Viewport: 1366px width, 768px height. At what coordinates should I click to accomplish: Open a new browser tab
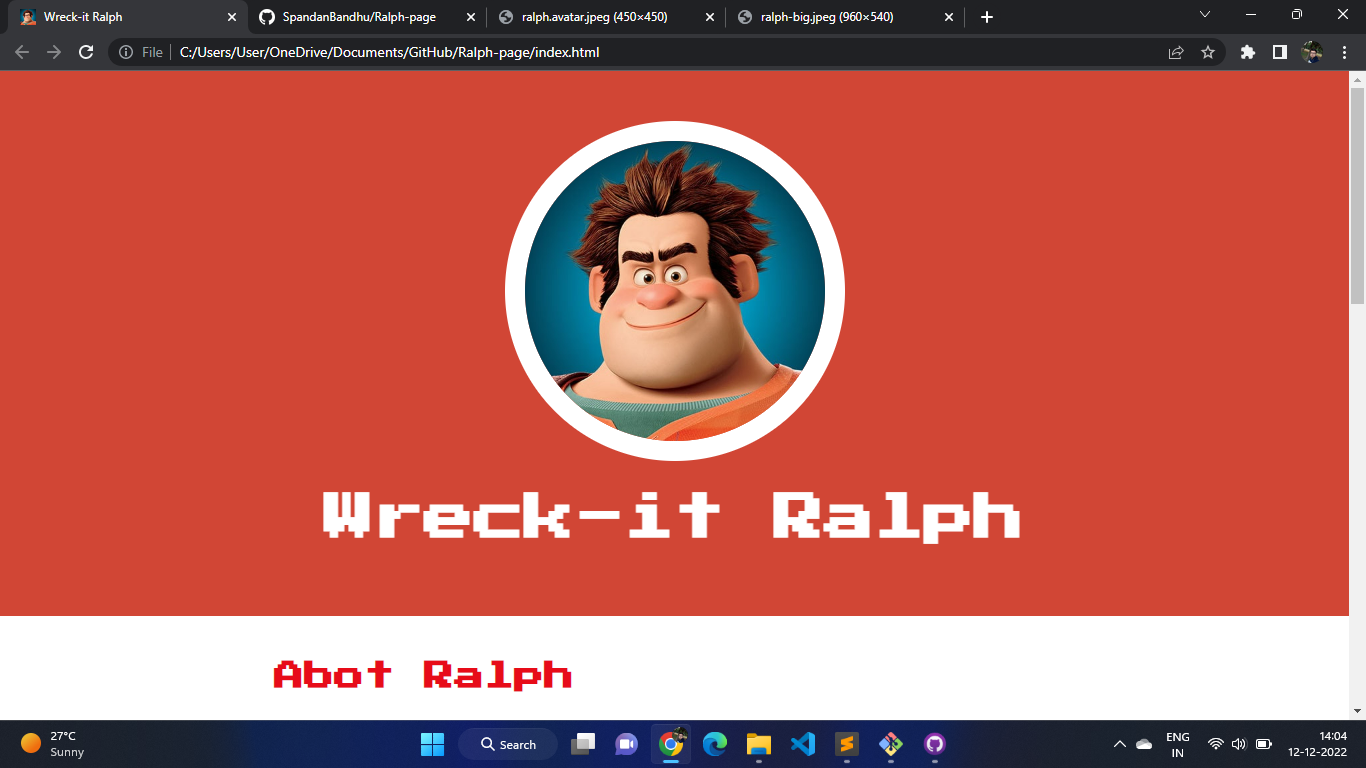point(986,17)
